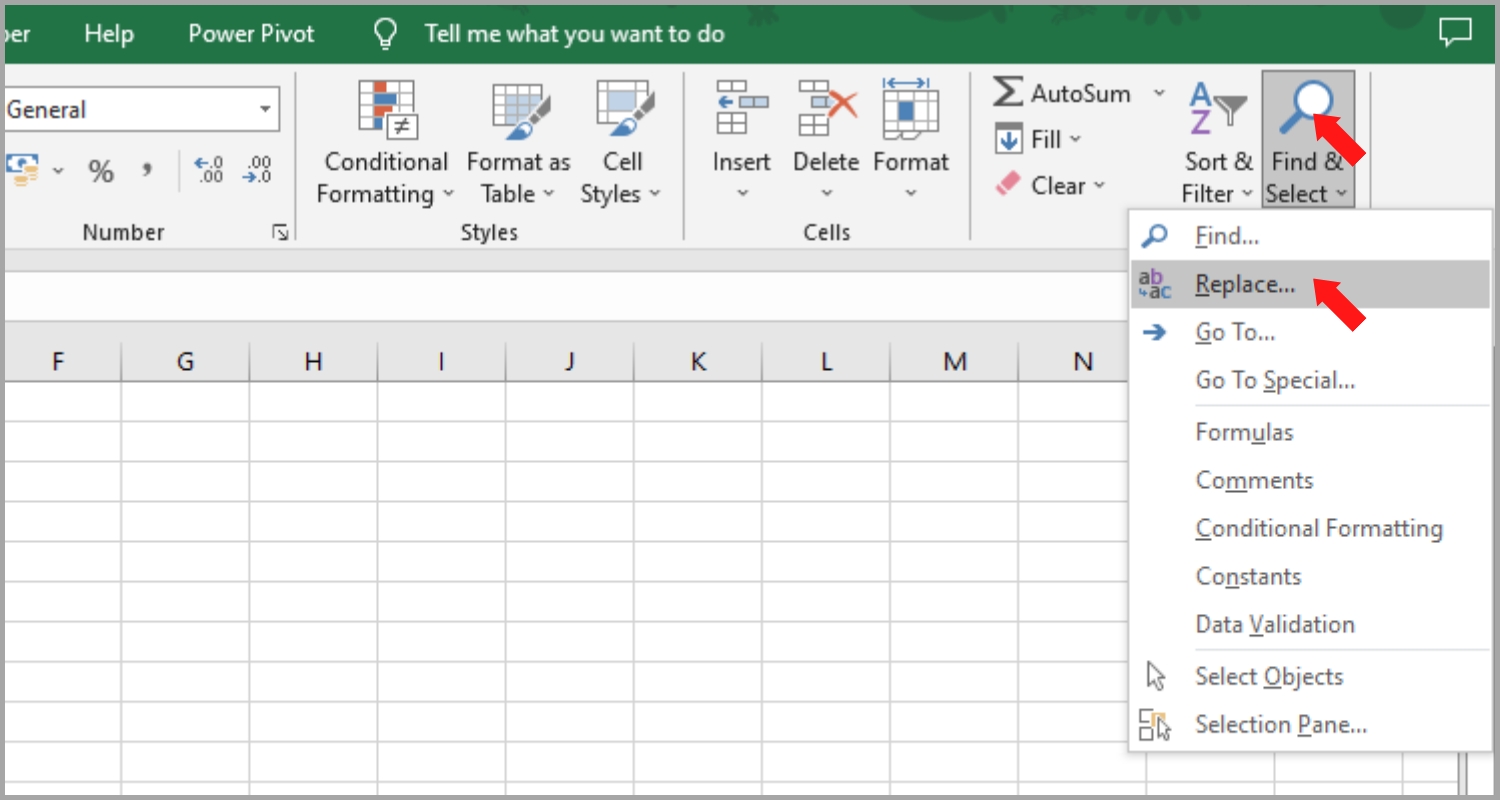The height and width of the screenshot is (800, 1500).
Task: Select Replace... from the menu
Action: [1245, 285]
